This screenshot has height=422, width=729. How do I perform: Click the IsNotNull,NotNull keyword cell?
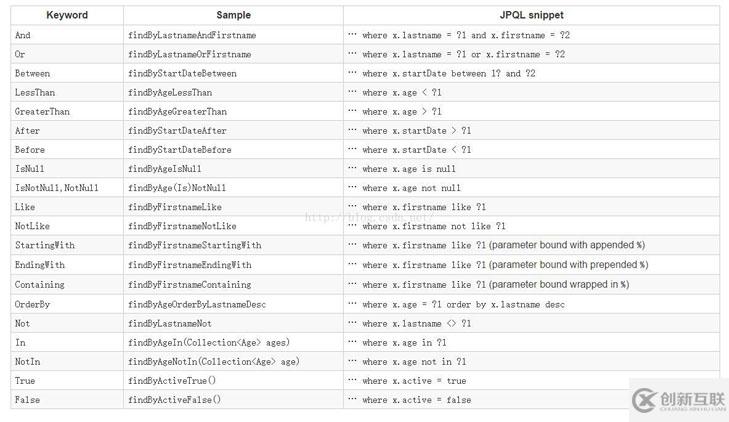tap(67, 188)
